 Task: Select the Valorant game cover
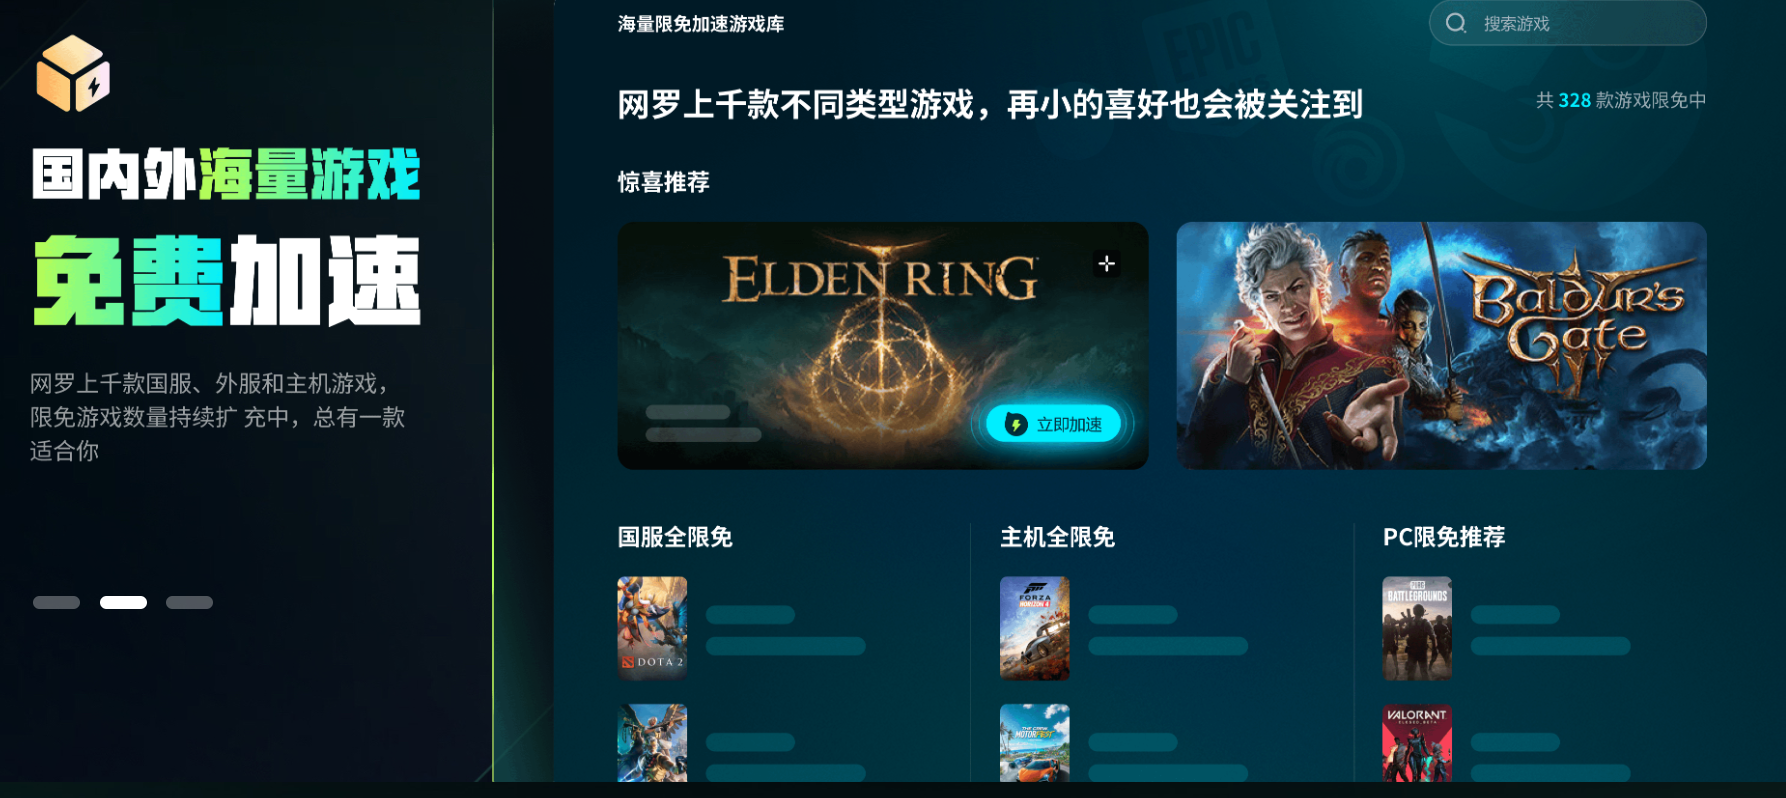1417,743
